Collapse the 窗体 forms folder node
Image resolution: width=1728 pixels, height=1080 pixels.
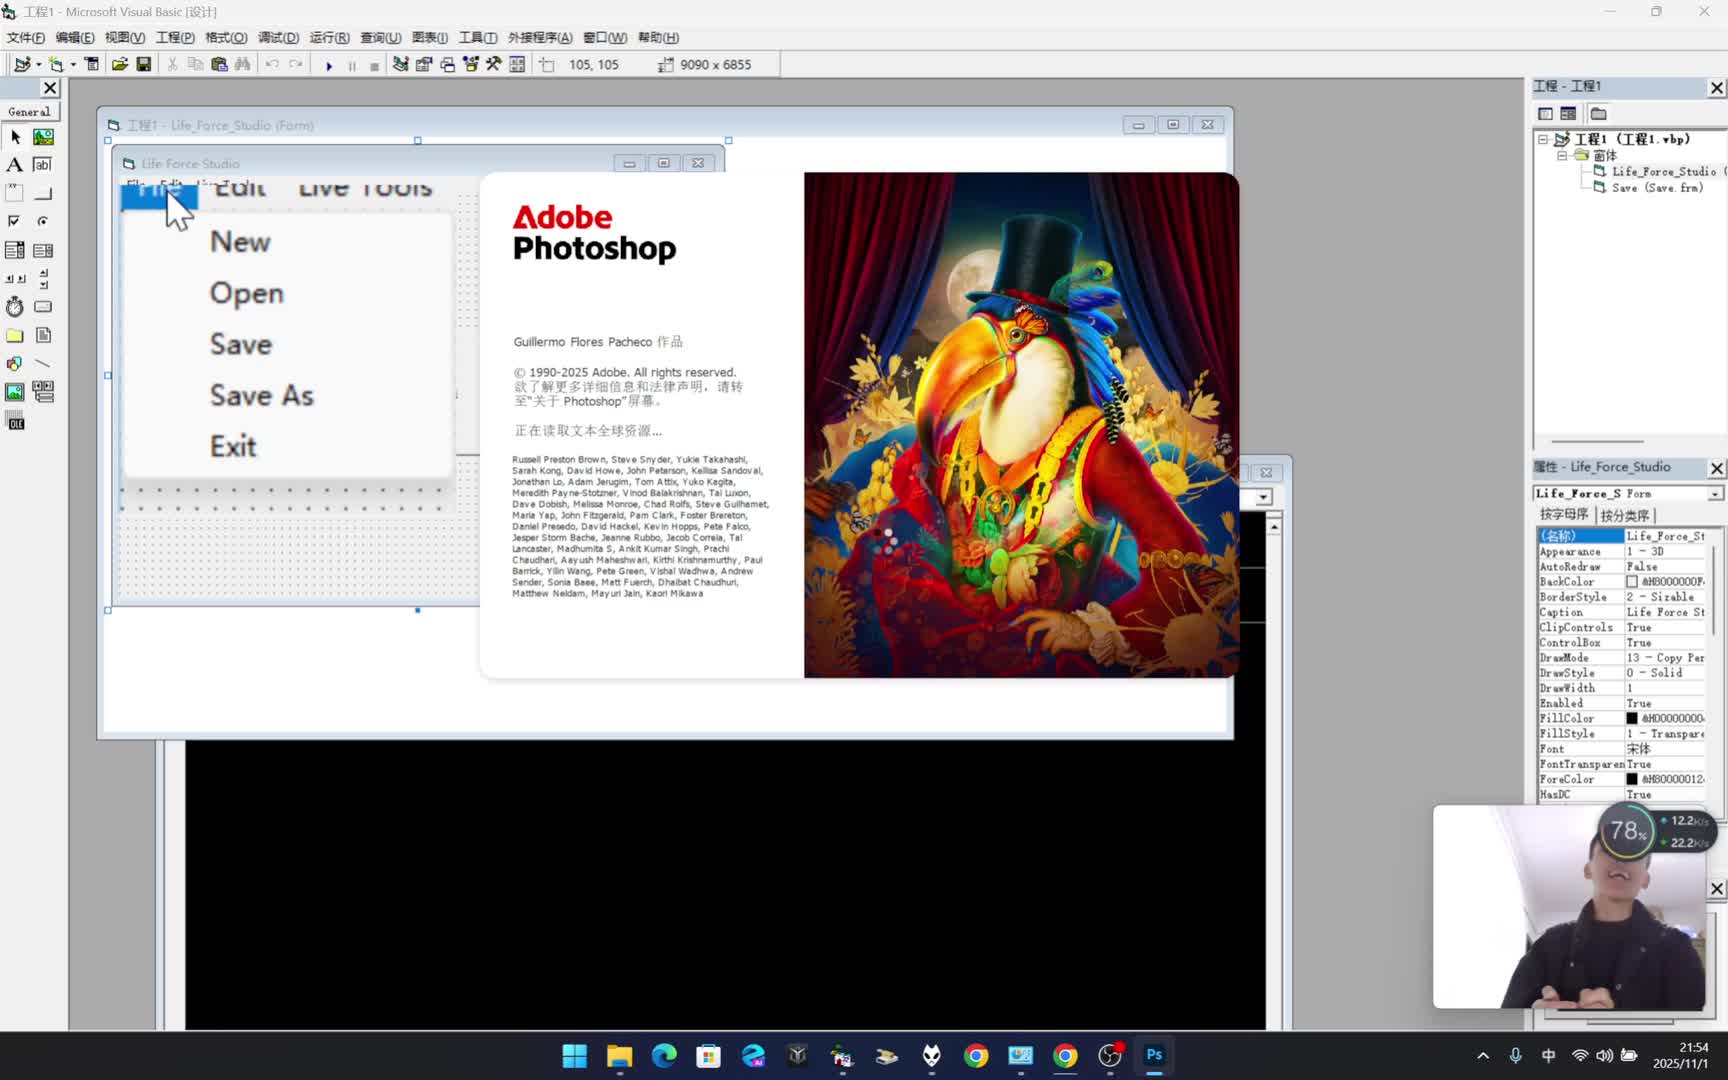click(1561, 156)
